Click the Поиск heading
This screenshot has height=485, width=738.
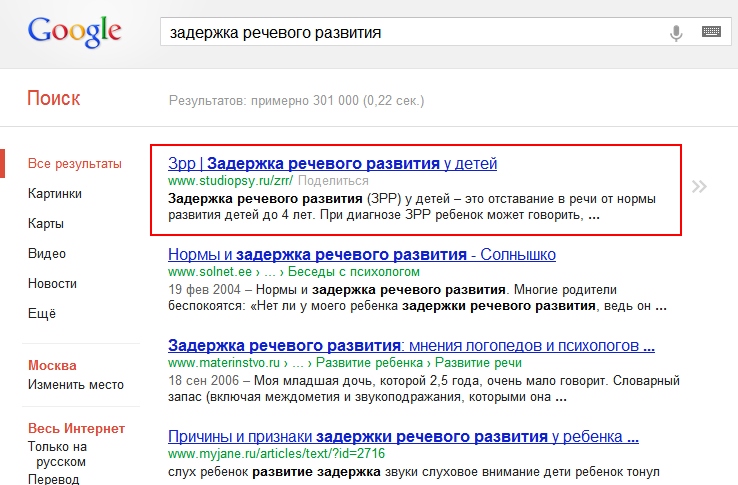54,98
